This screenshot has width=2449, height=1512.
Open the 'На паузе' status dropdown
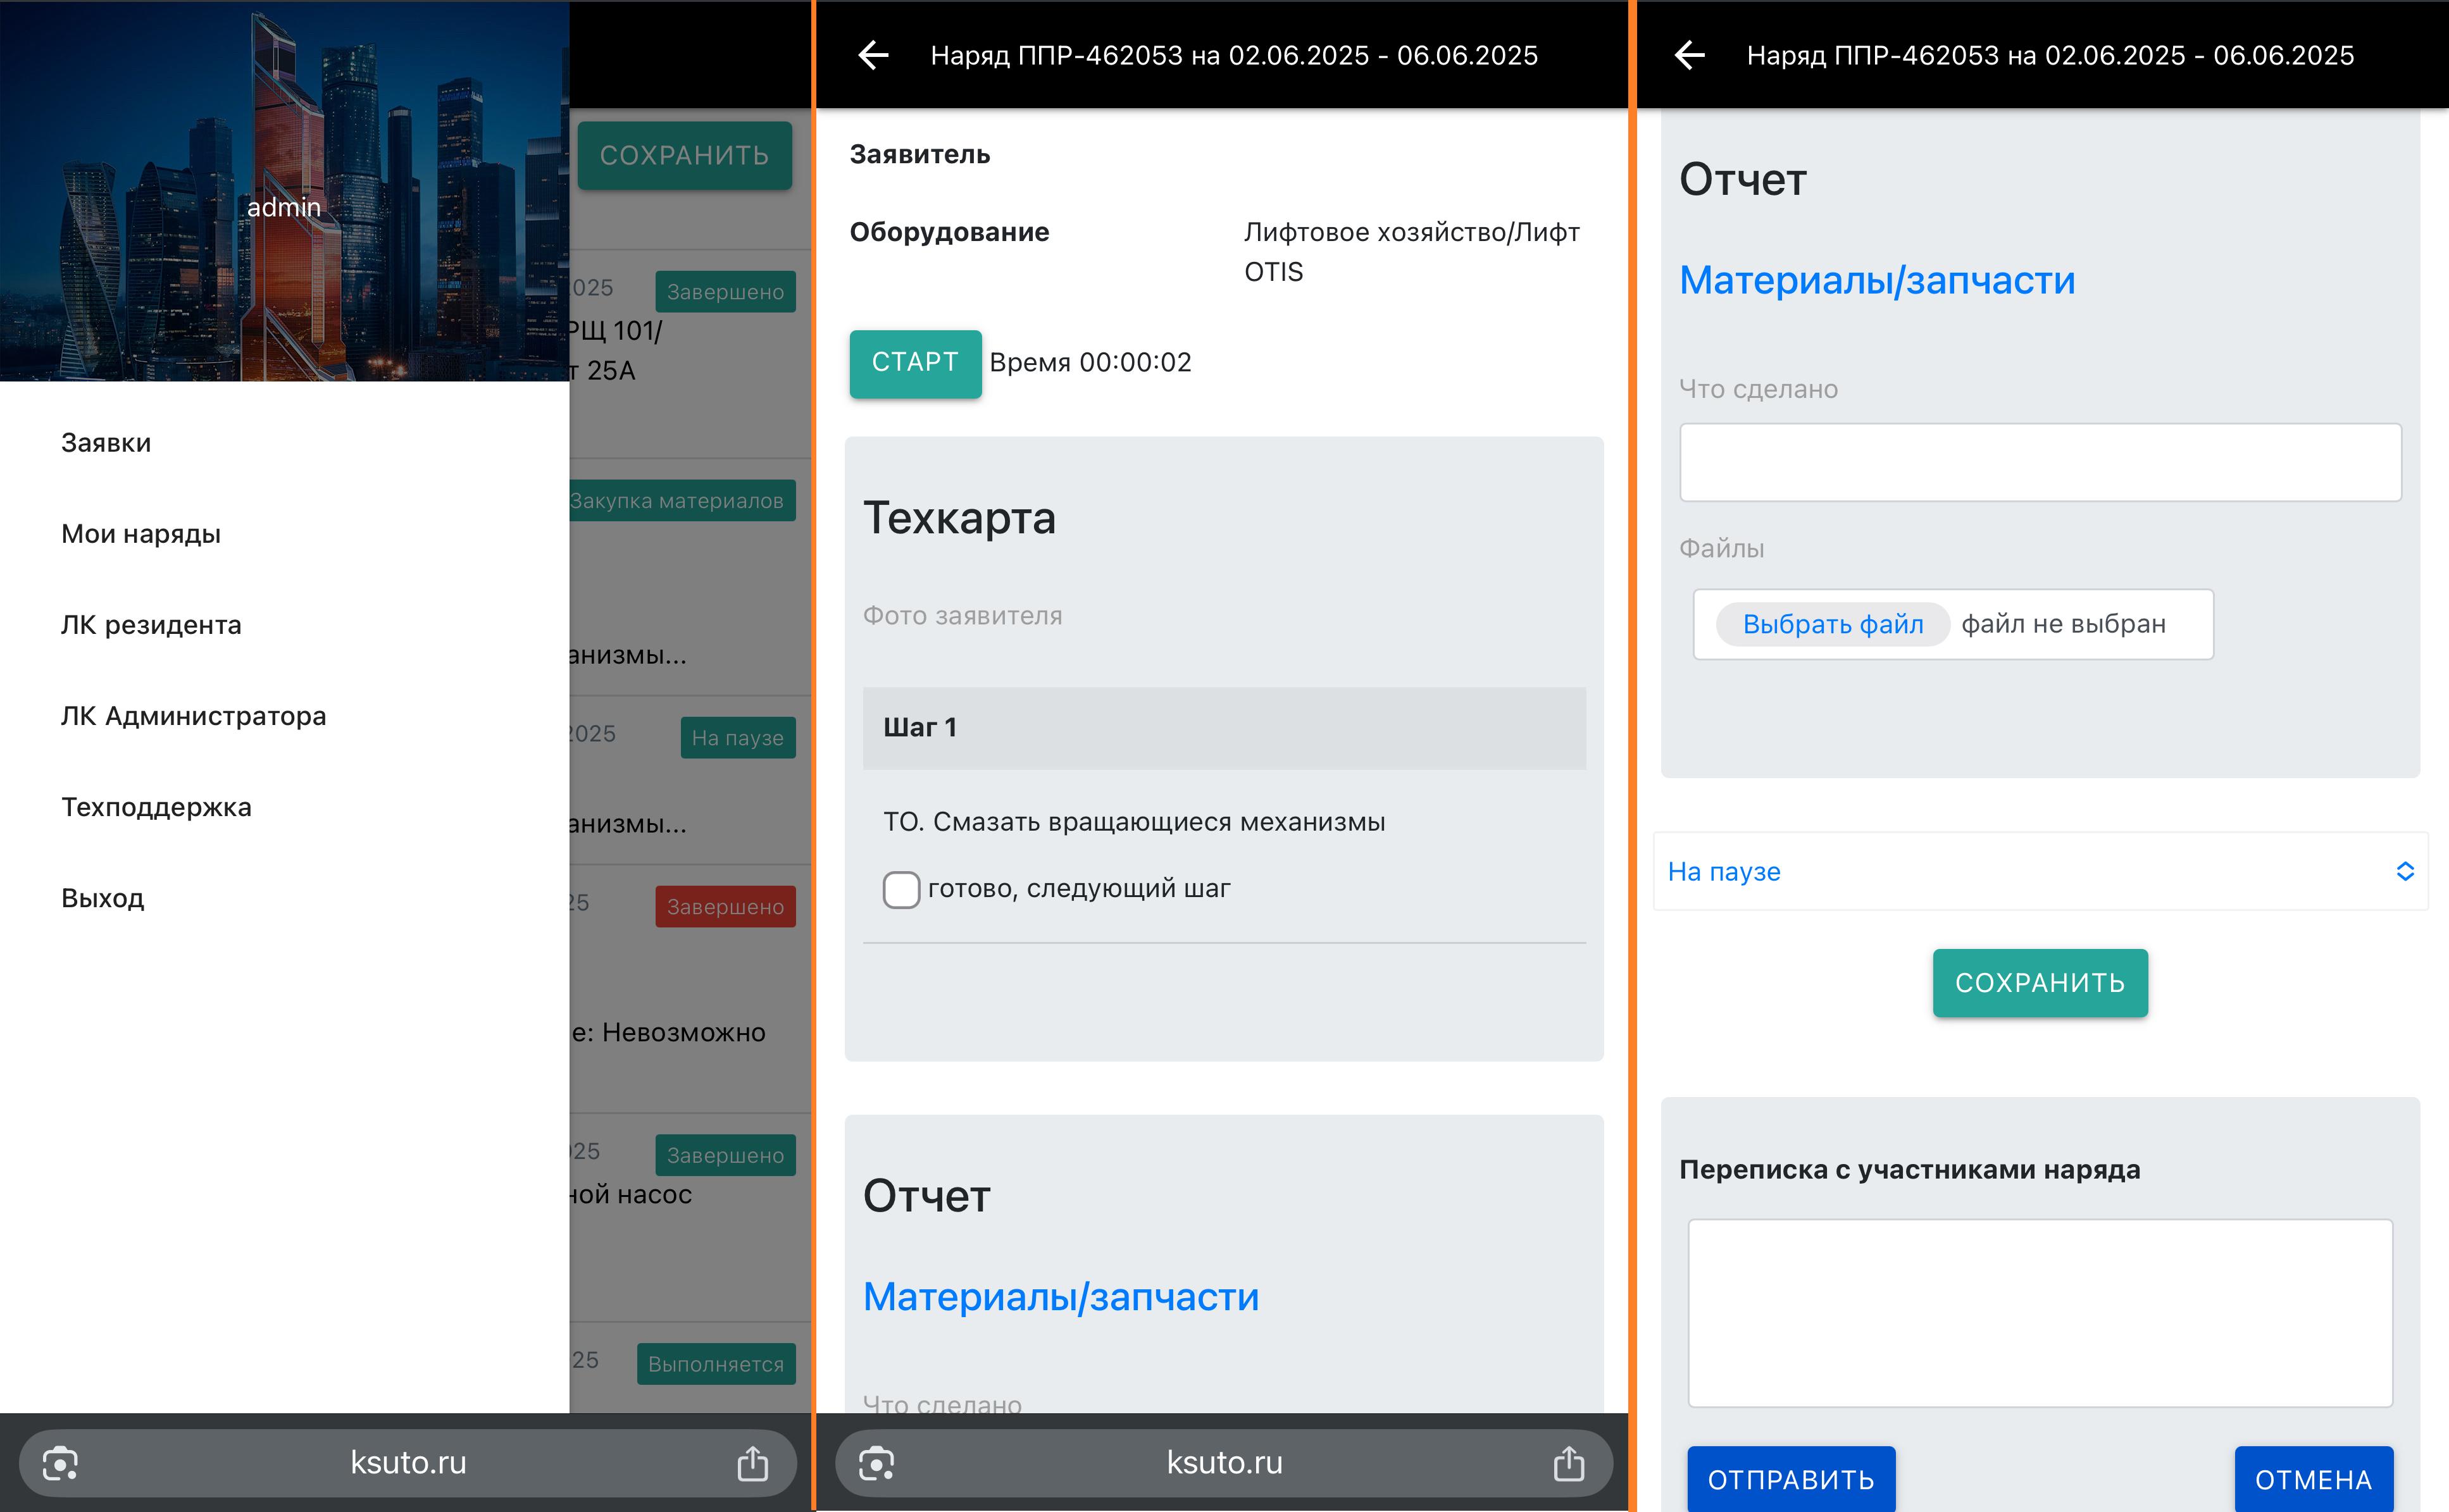[2040, 871]
